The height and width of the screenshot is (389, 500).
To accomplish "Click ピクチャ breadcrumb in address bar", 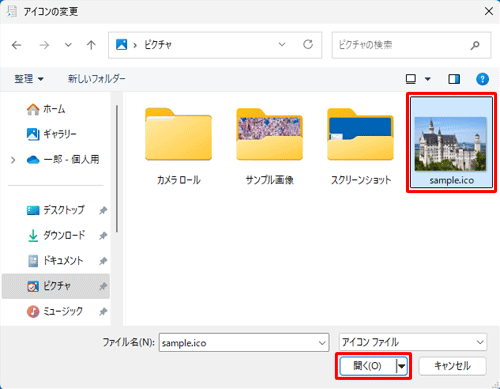I will [158, 45].
